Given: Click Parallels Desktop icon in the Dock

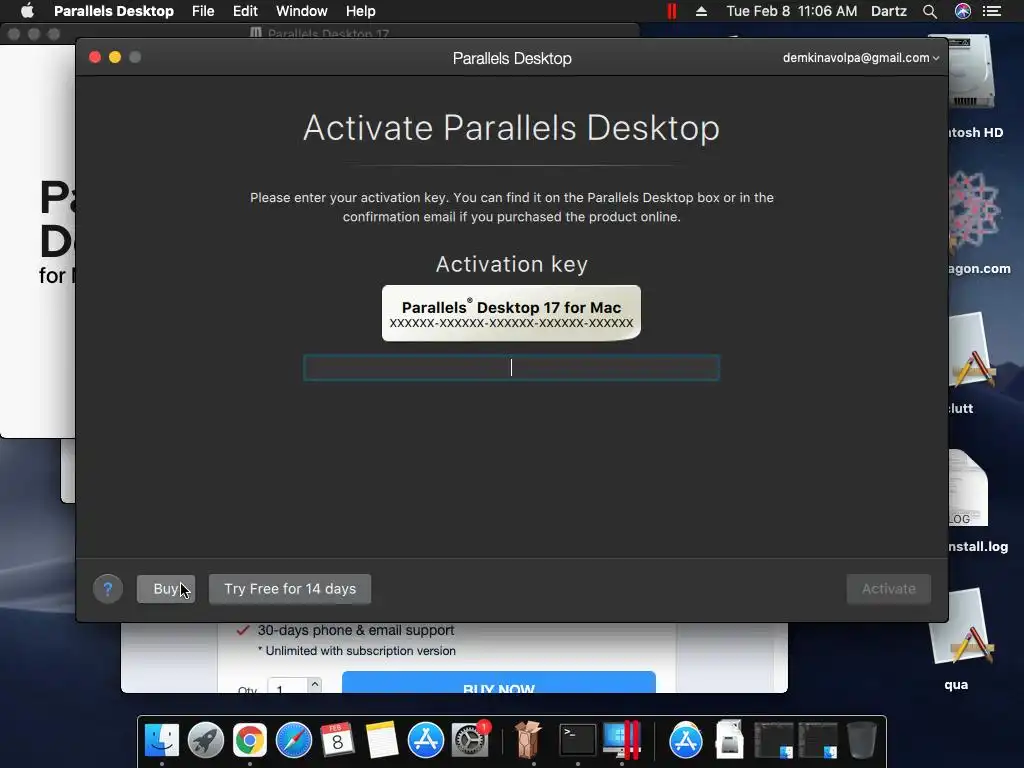Looking at the screenshot, I should [622, 741].
